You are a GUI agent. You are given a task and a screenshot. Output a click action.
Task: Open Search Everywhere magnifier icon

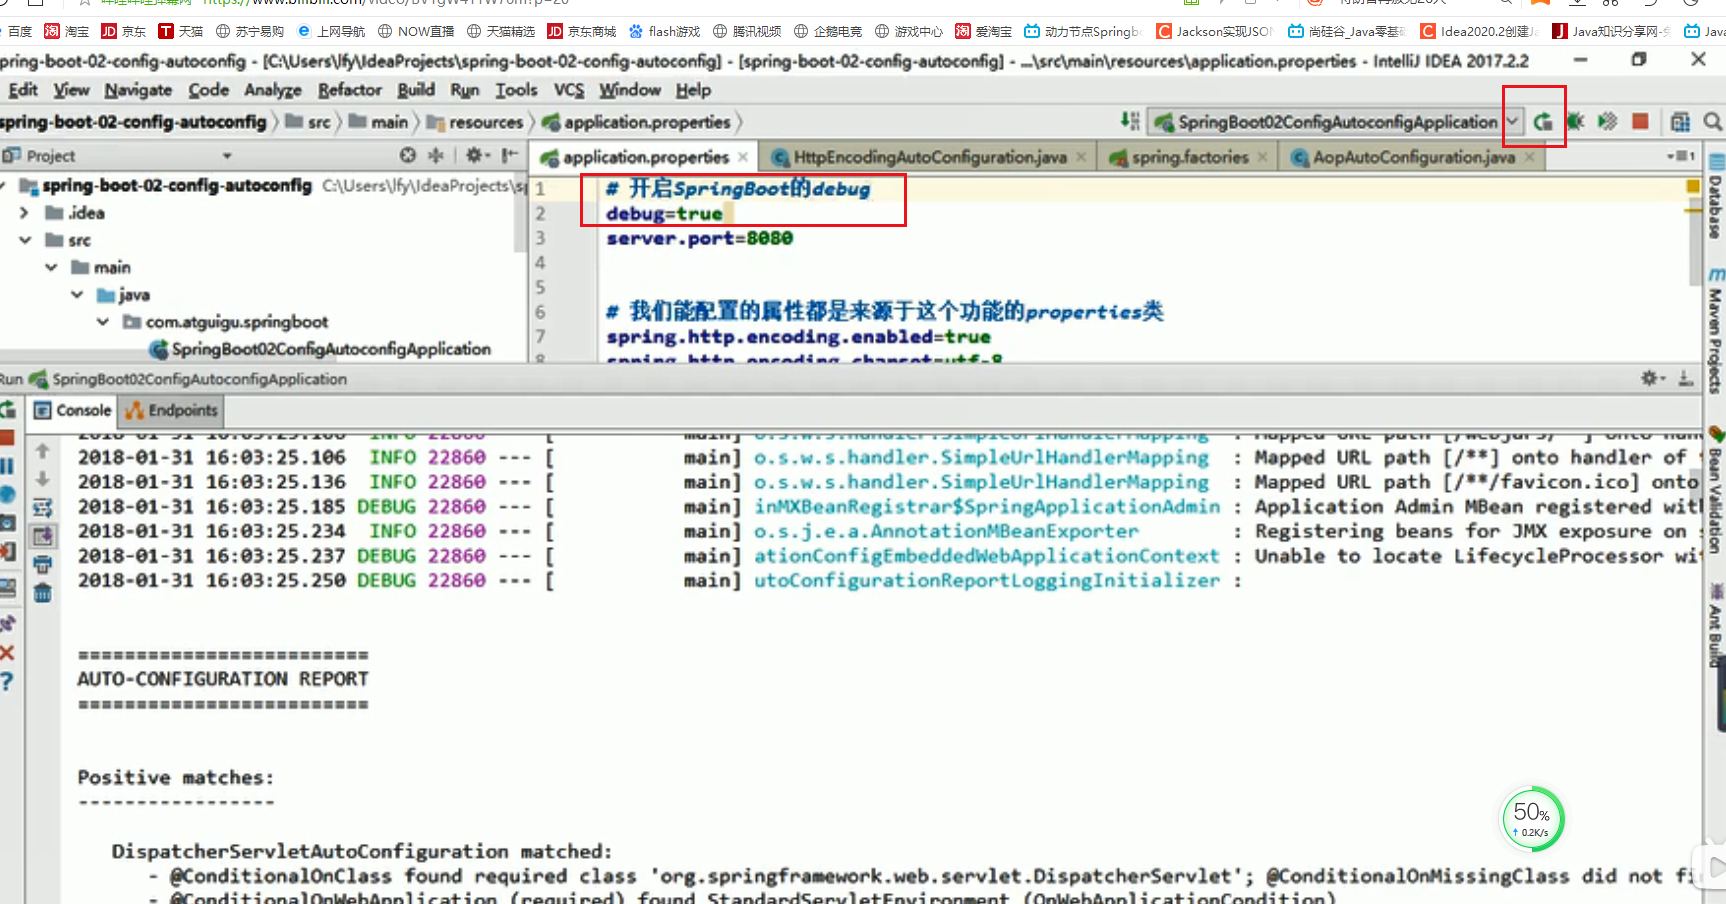[1713, 122]
